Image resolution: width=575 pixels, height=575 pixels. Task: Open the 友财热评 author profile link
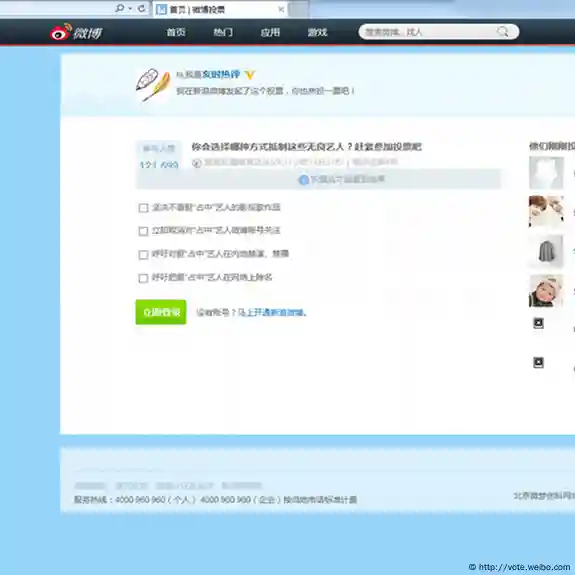click(x=221, y=75)
